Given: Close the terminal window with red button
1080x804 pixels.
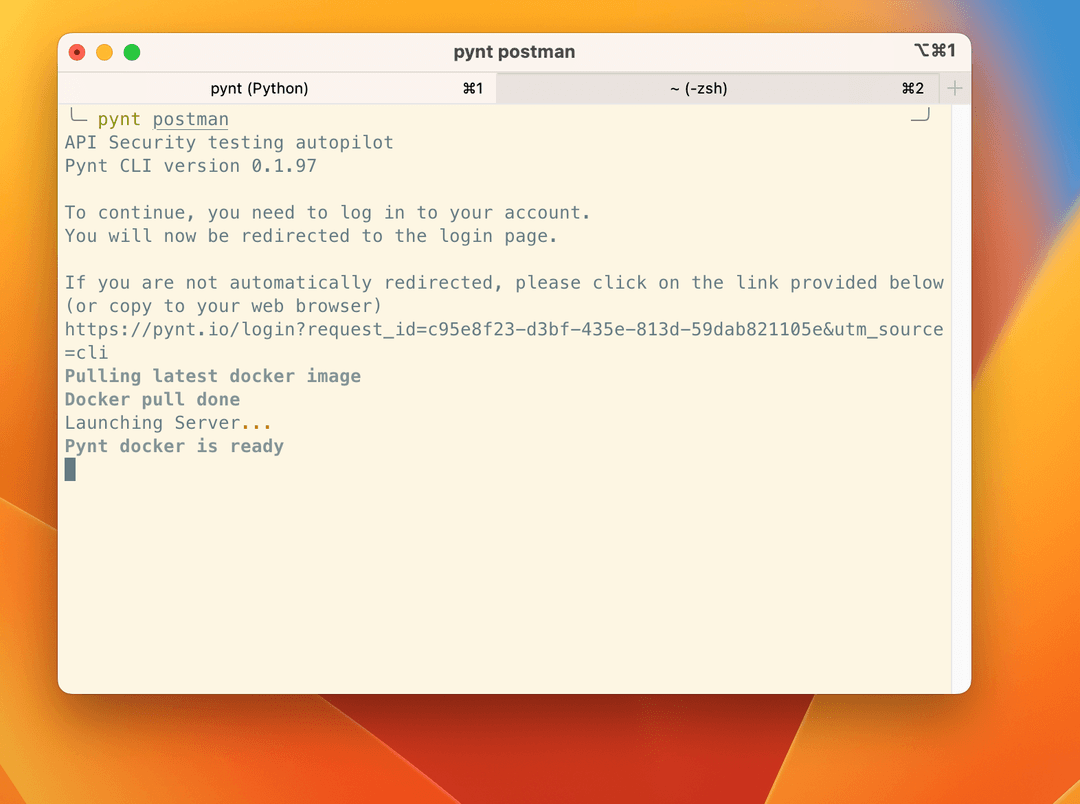Looking at the screenshot, I should pos(77,52).
